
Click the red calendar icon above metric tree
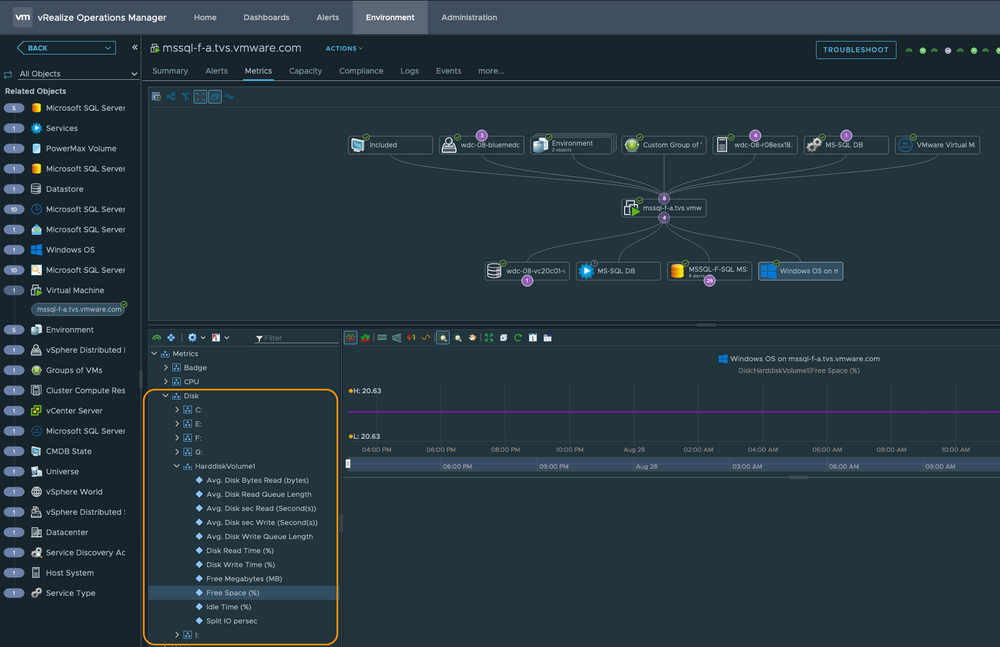216,338
